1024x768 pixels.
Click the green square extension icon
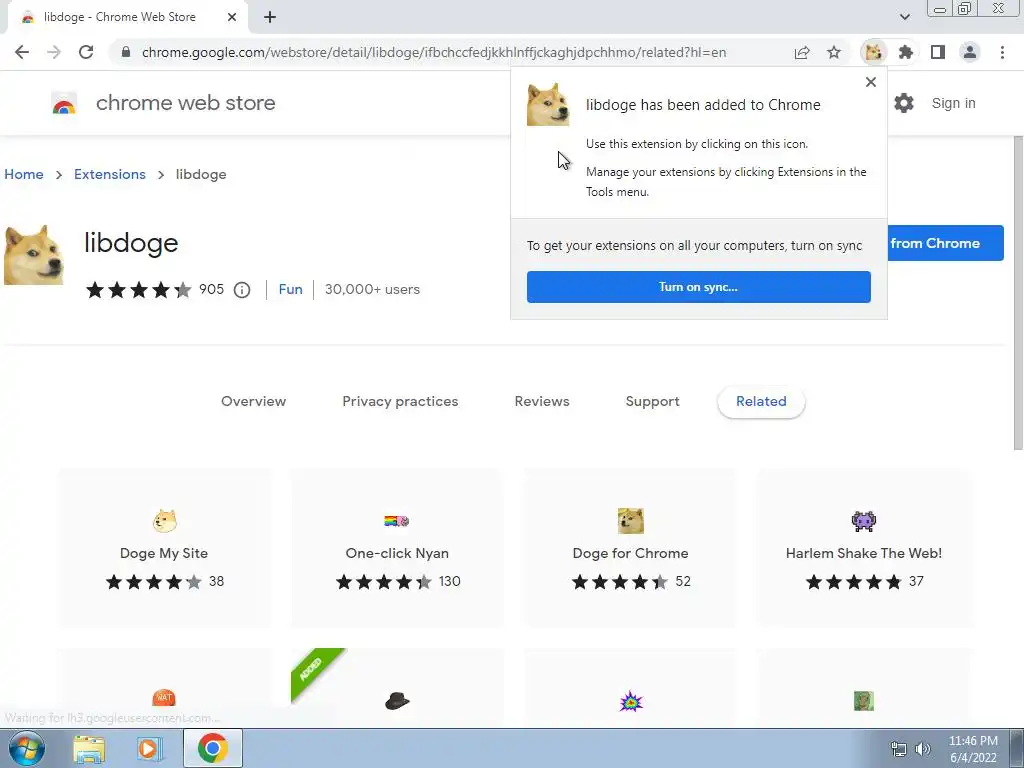(x=864, y=701)
